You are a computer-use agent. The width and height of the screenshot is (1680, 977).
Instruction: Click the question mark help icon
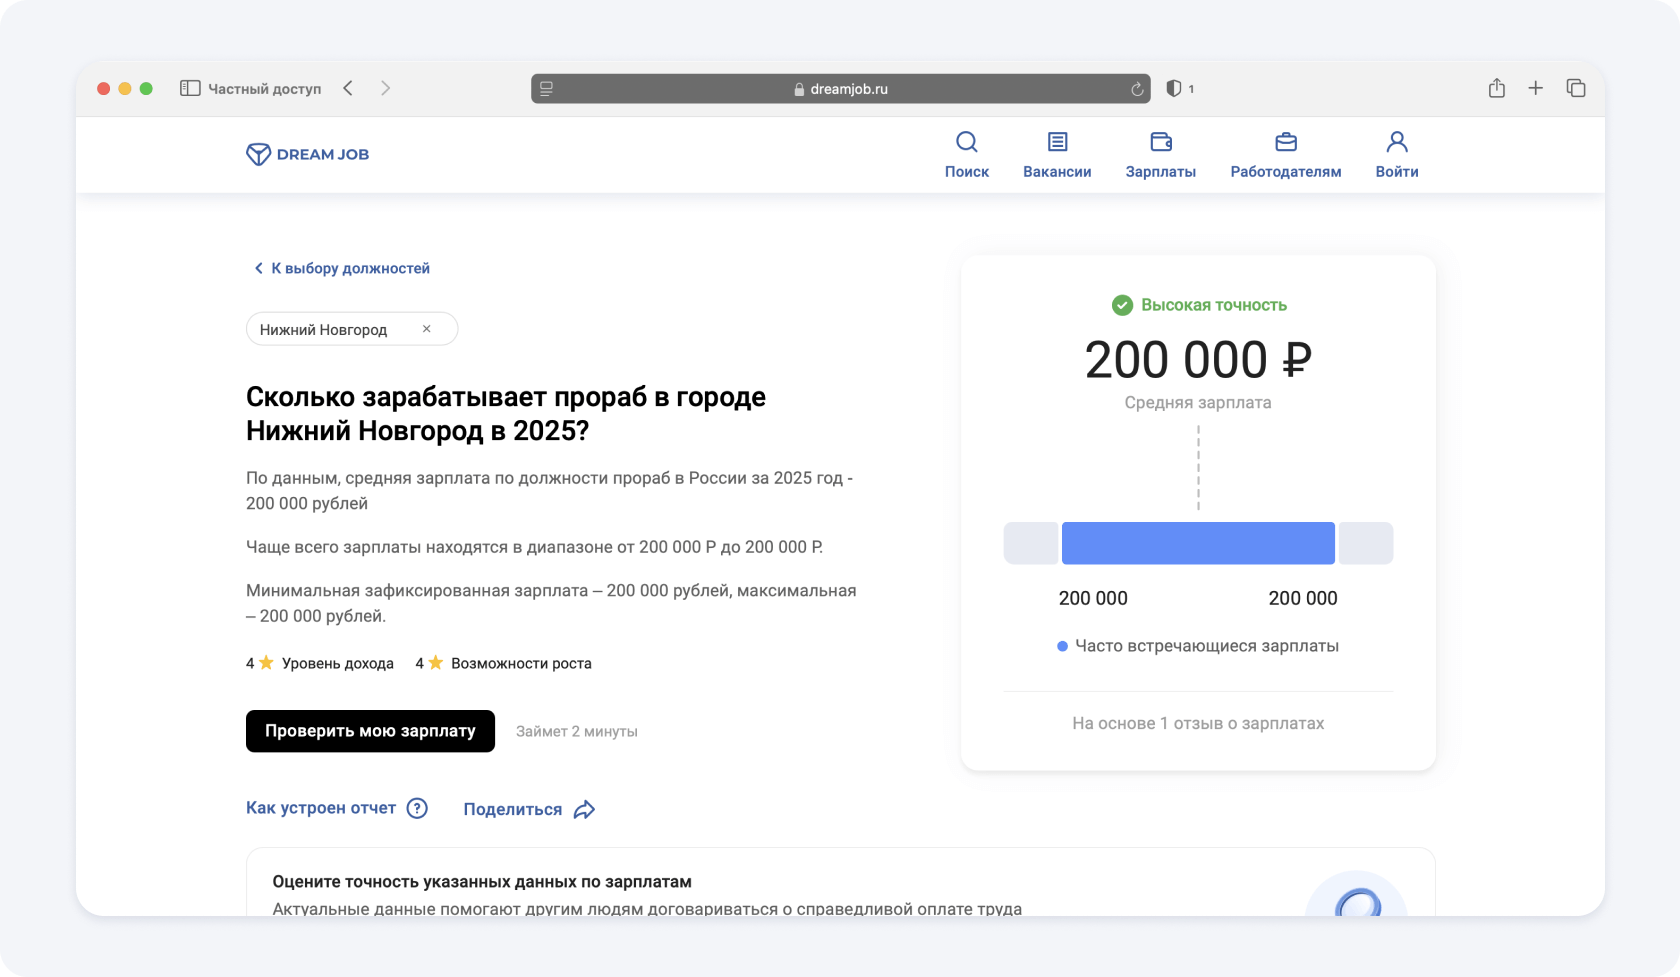click(x=417, y=808)
